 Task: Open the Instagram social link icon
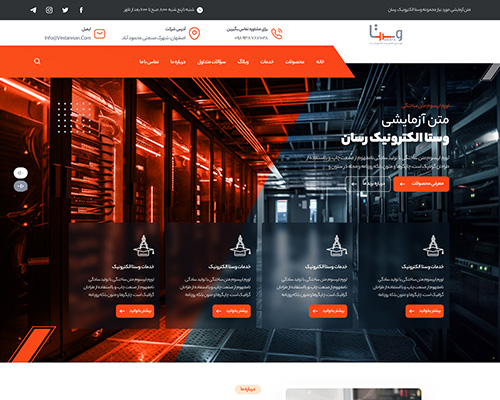point(49,10)
